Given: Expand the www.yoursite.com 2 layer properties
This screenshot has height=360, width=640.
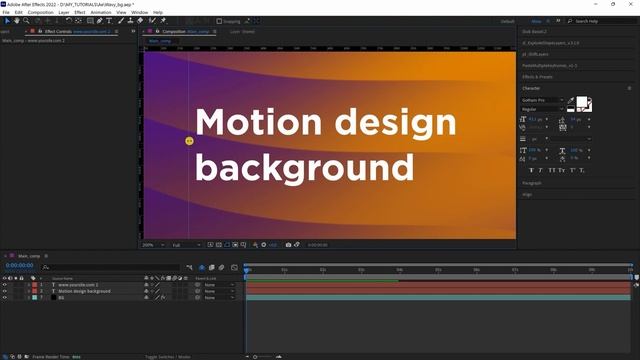Looking at the screenshot, I should click(29, 285).
